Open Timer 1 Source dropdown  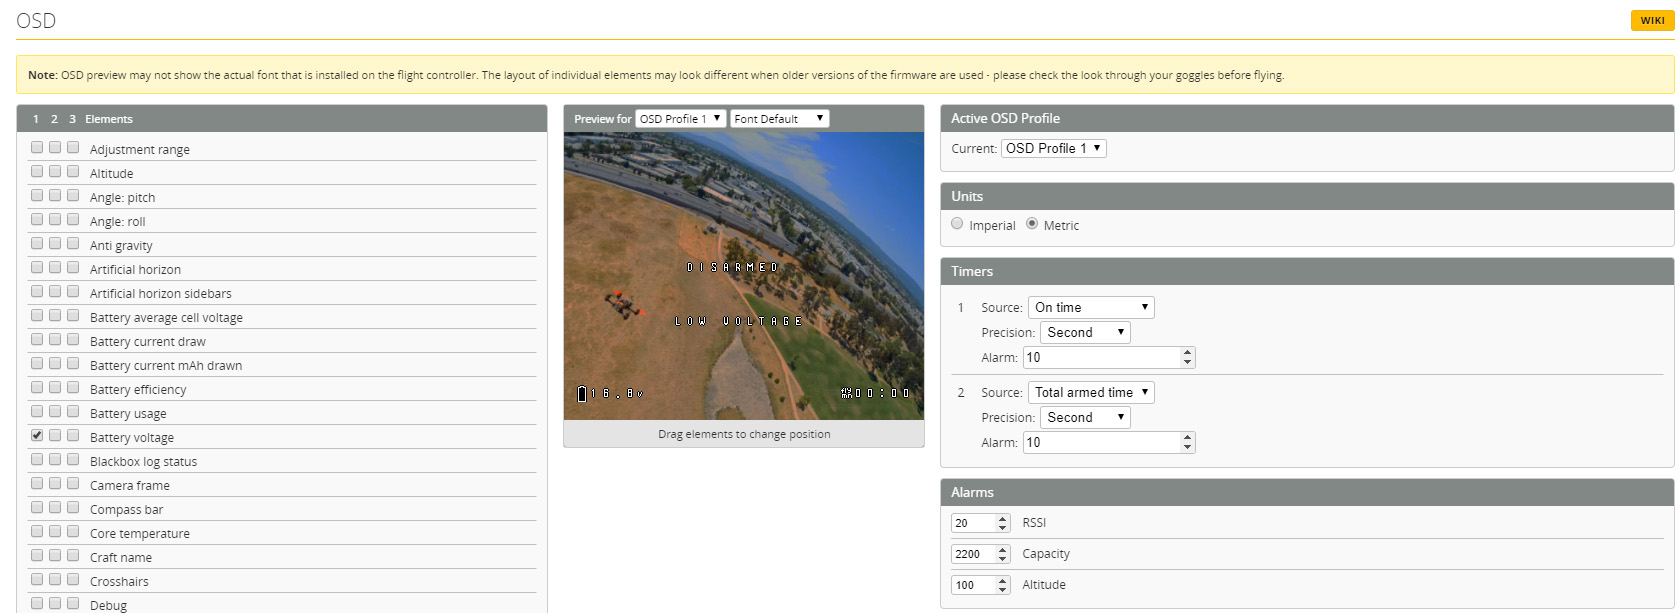(x=1091, y=307)
